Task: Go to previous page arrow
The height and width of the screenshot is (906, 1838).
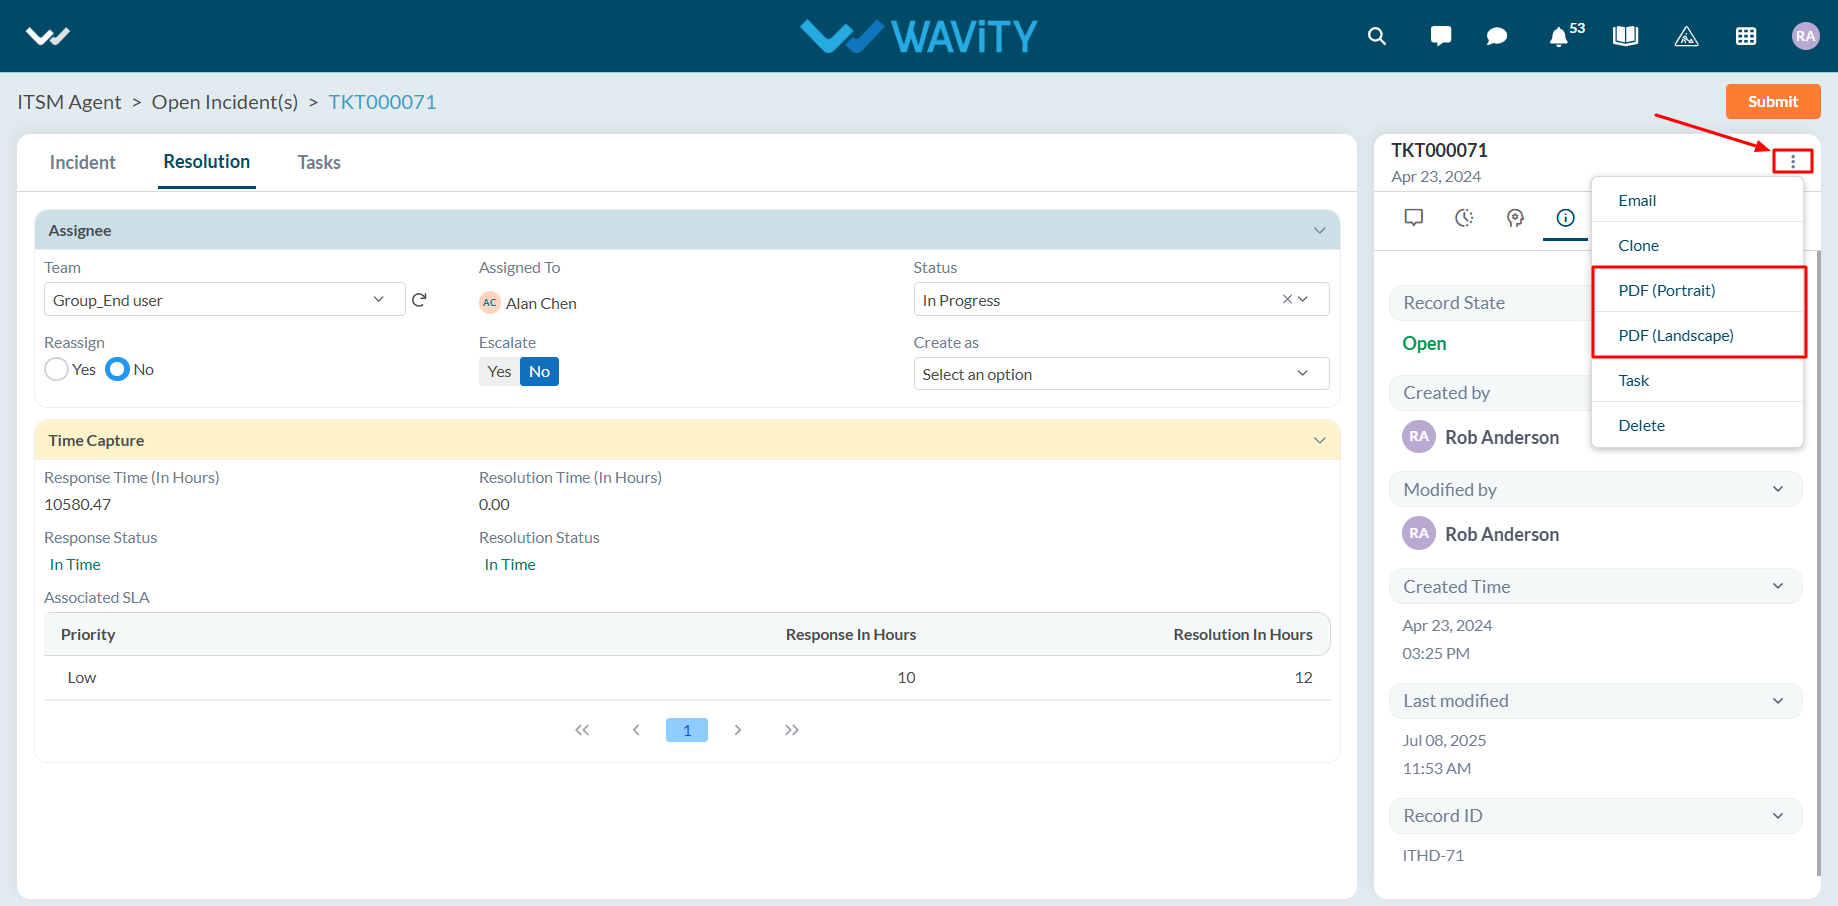Action: pos(636,730)
